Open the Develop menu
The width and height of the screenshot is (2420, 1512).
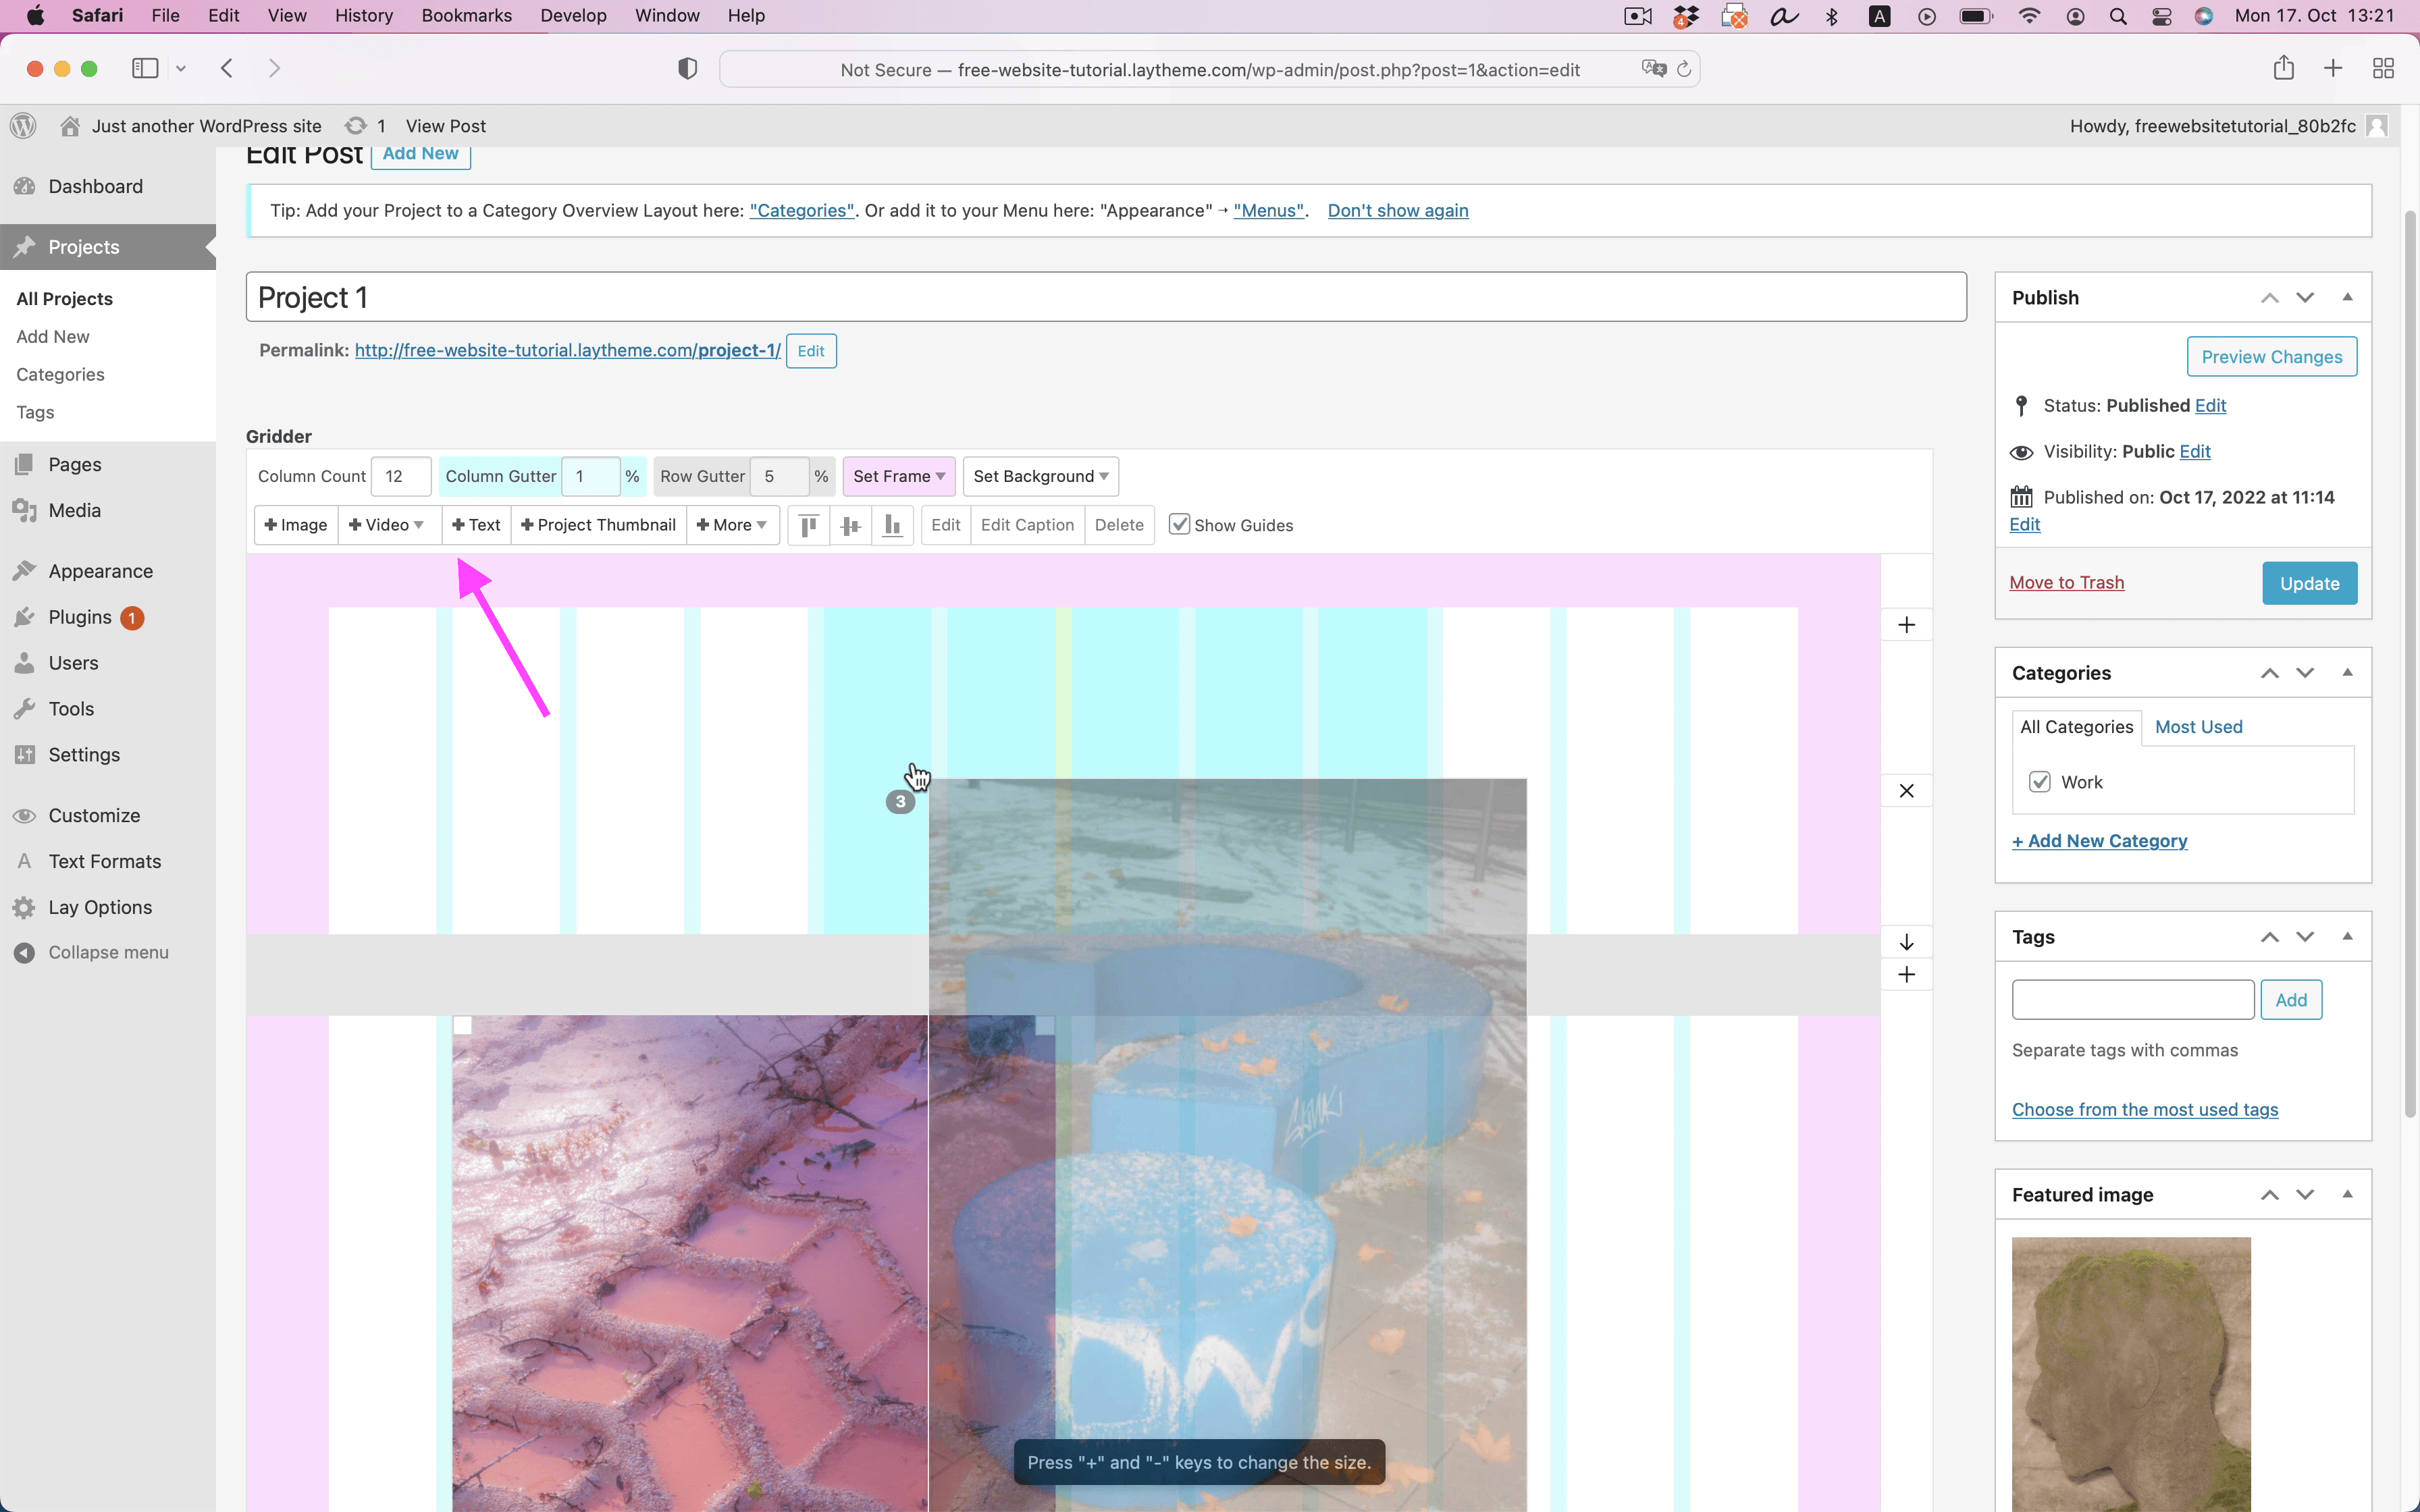(x=573, y=16)
